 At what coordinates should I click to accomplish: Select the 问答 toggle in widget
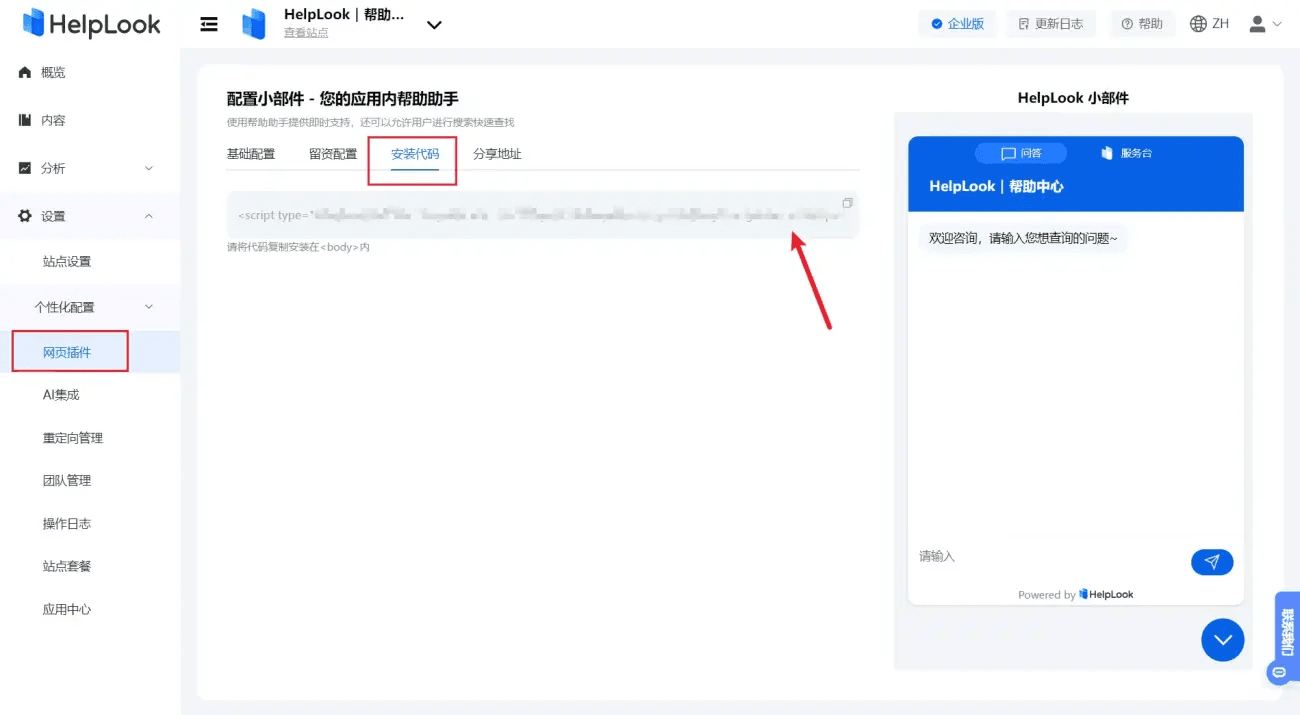coord(1021,153)
